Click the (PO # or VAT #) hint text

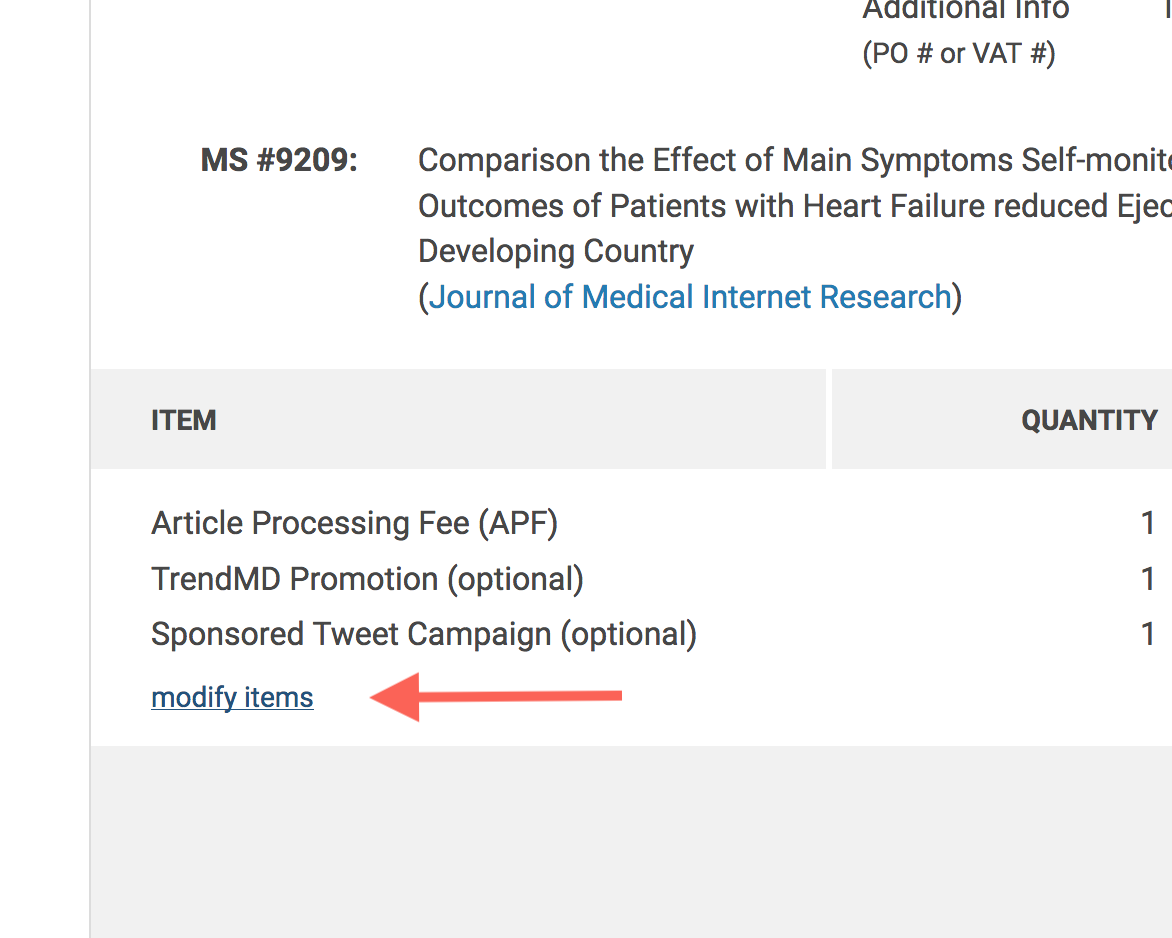[959, 53]
